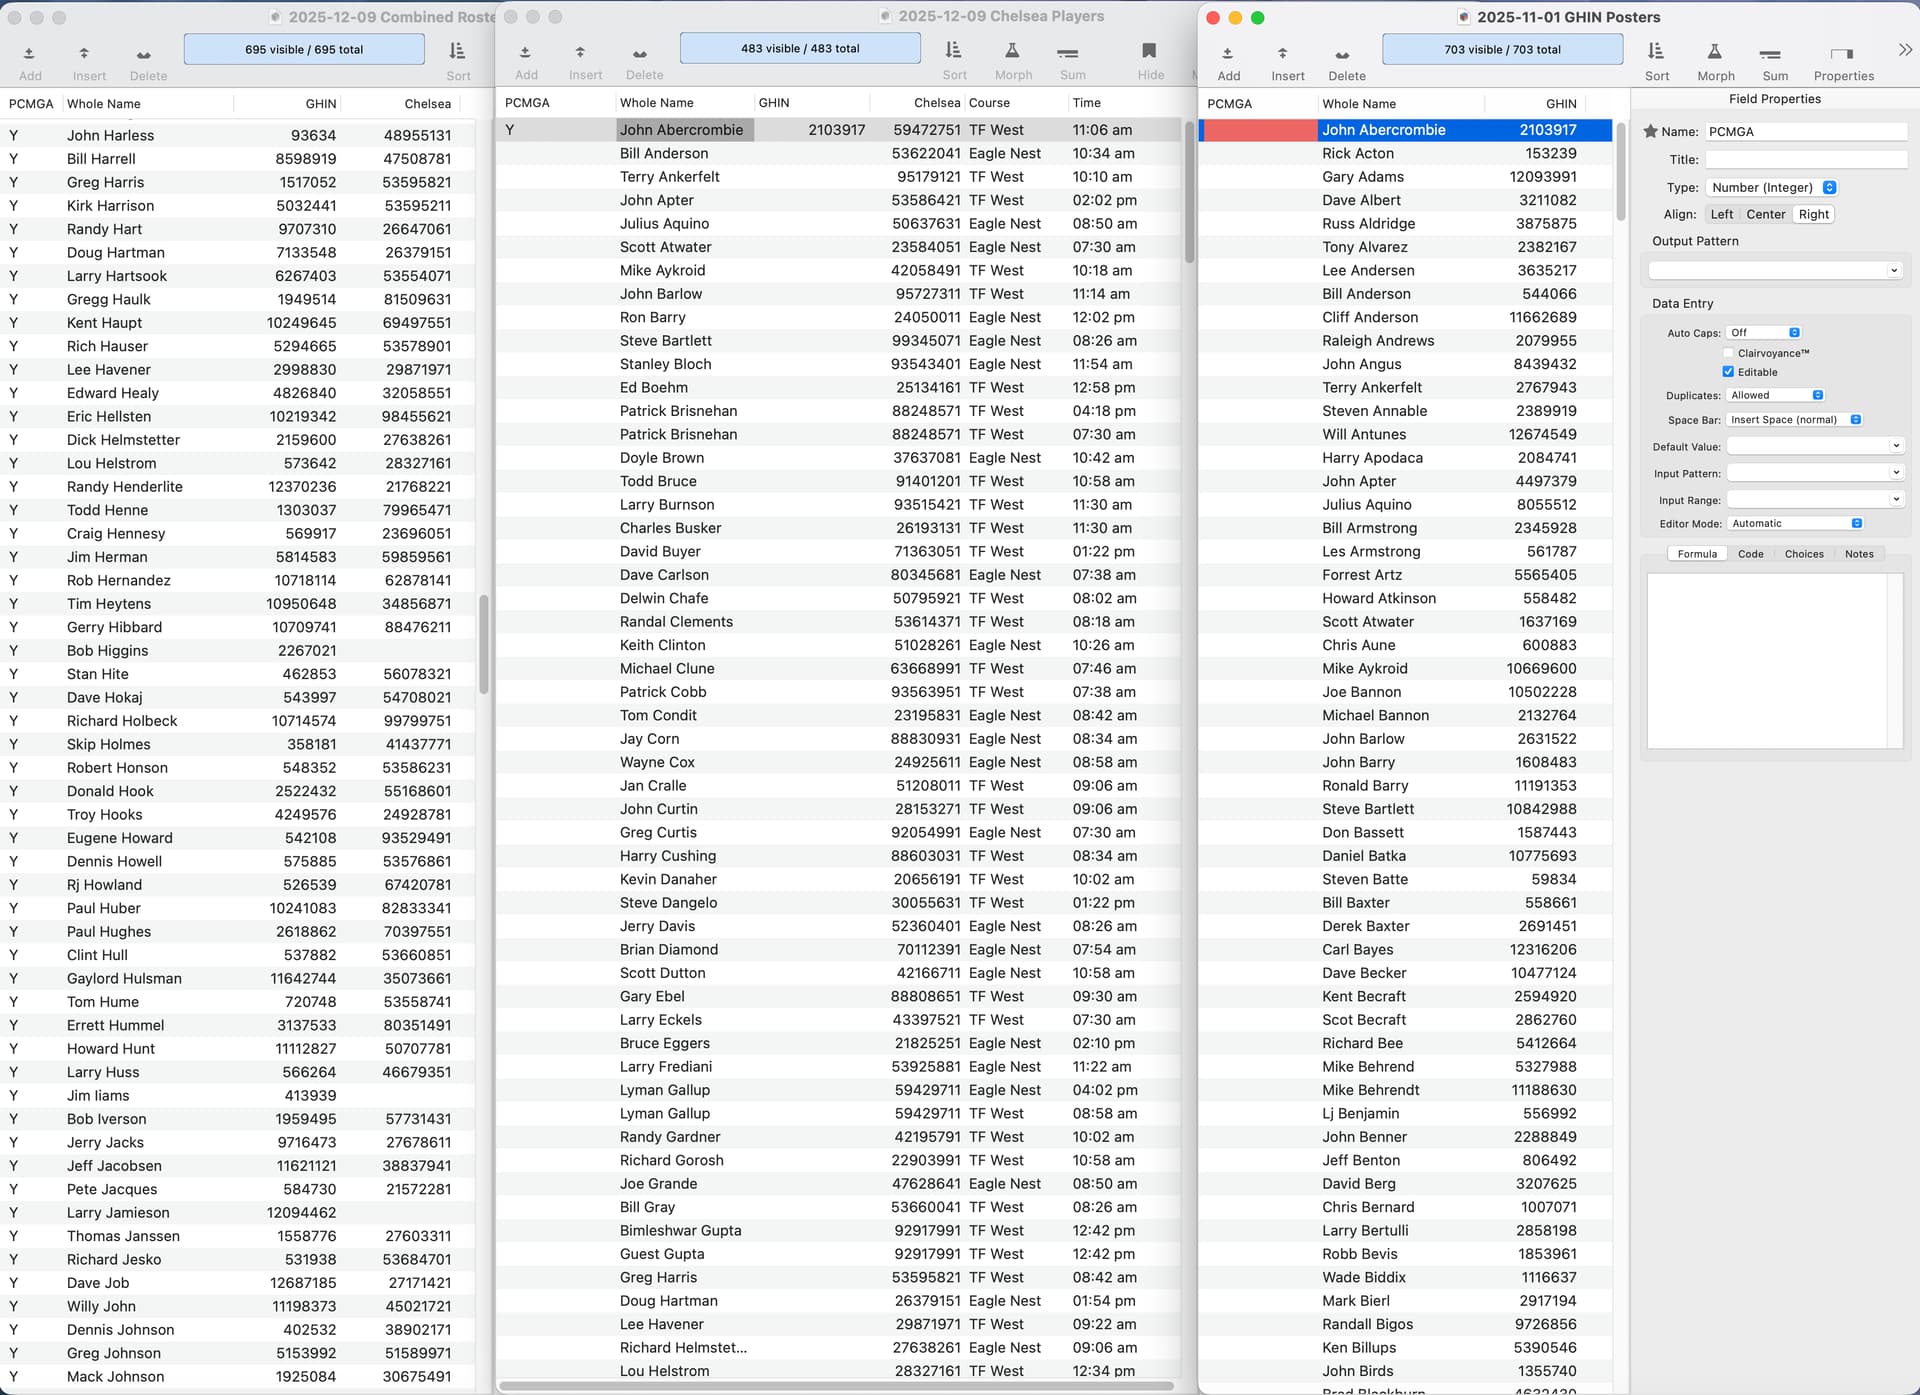Image resolution: width=1920 pixels, height=1395 pixels.
Task: Open the Type Number (Integer) dropdown
Action: point(1772,187)
